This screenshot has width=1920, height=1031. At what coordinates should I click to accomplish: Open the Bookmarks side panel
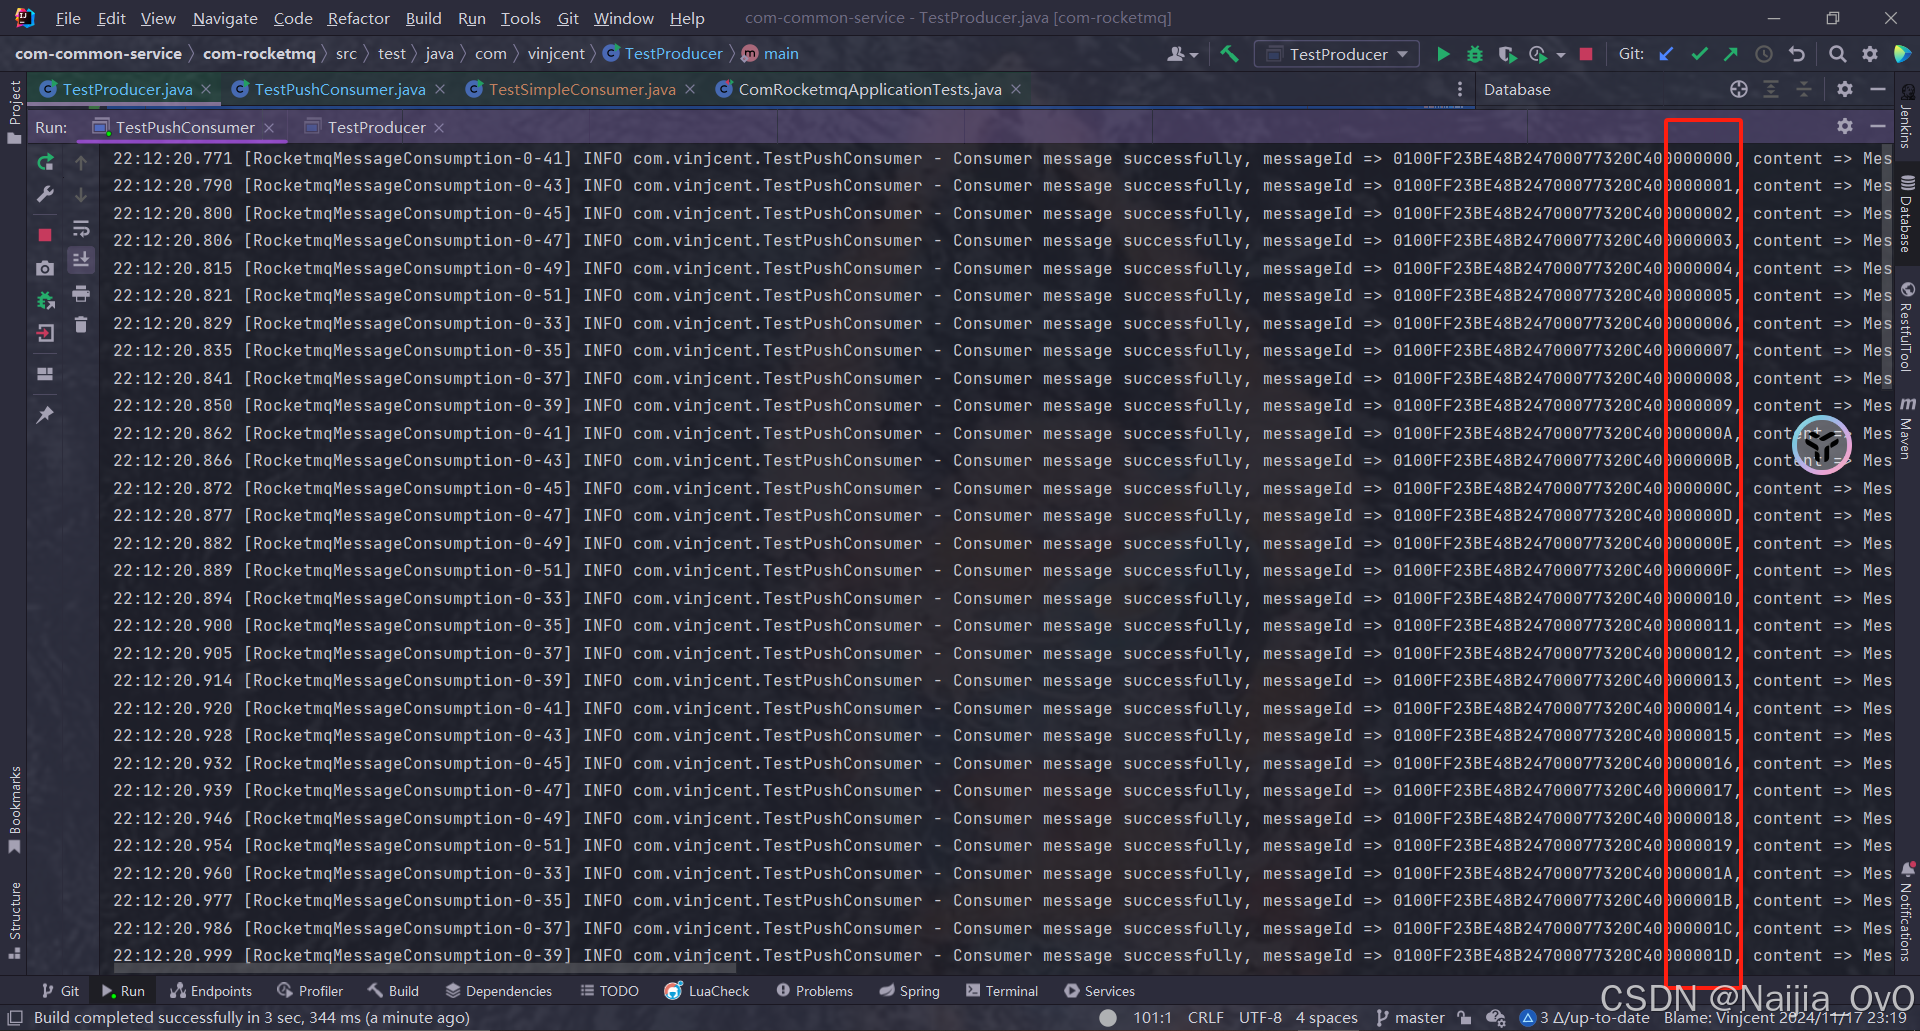(x=14, y=810)
